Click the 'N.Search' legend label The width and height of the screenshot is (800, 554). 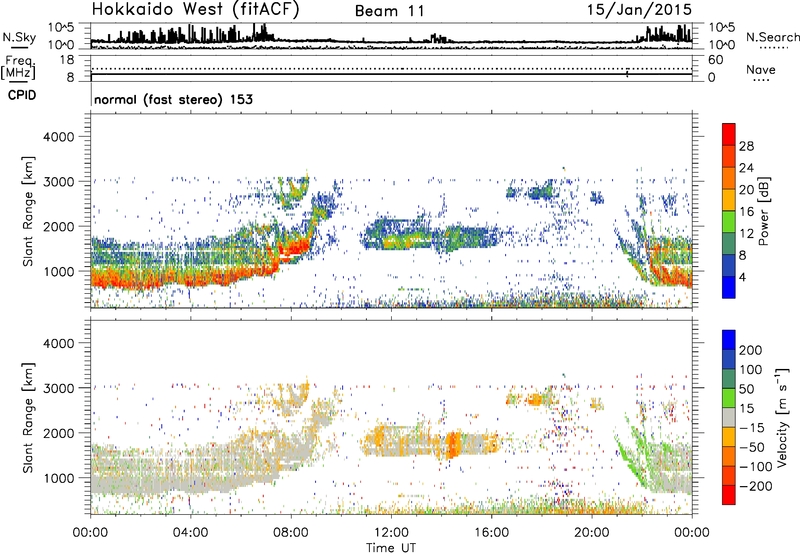(772, 37)
